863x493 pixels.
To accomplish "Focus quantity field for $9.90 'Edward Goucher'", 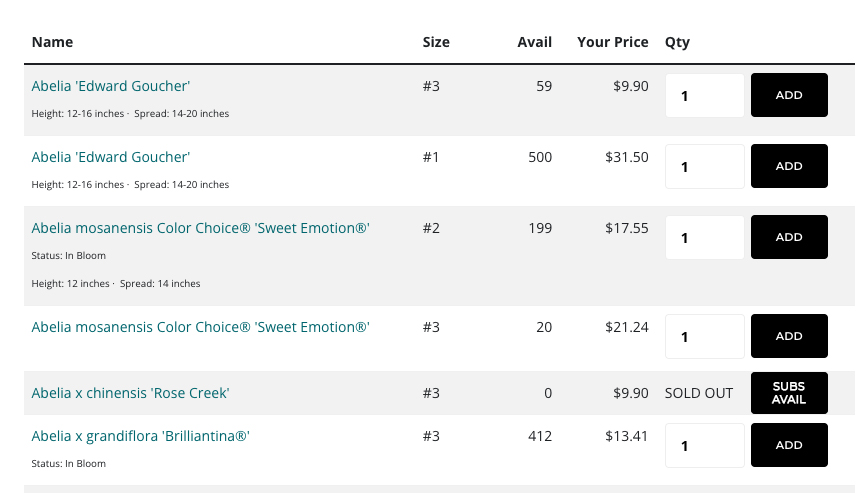I will [x=704, y=96].
